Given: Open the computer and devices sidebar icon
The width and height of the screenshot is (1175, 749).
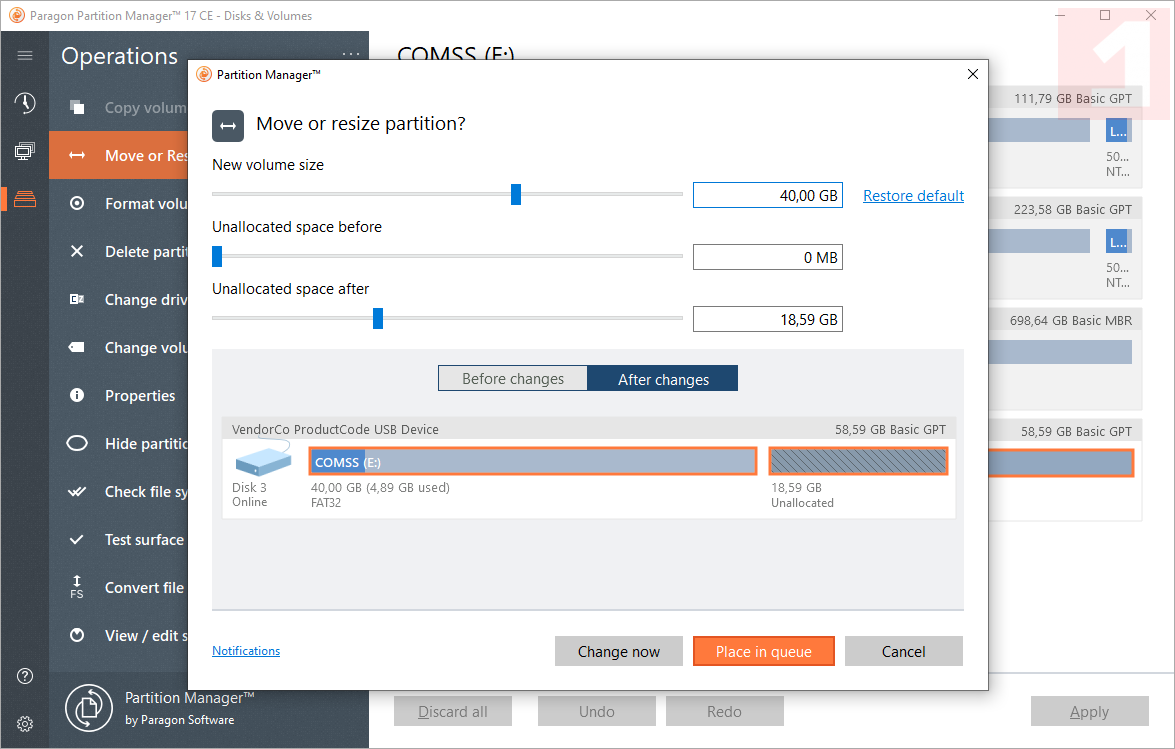Looking at the screenshot, I should [25, 151].
